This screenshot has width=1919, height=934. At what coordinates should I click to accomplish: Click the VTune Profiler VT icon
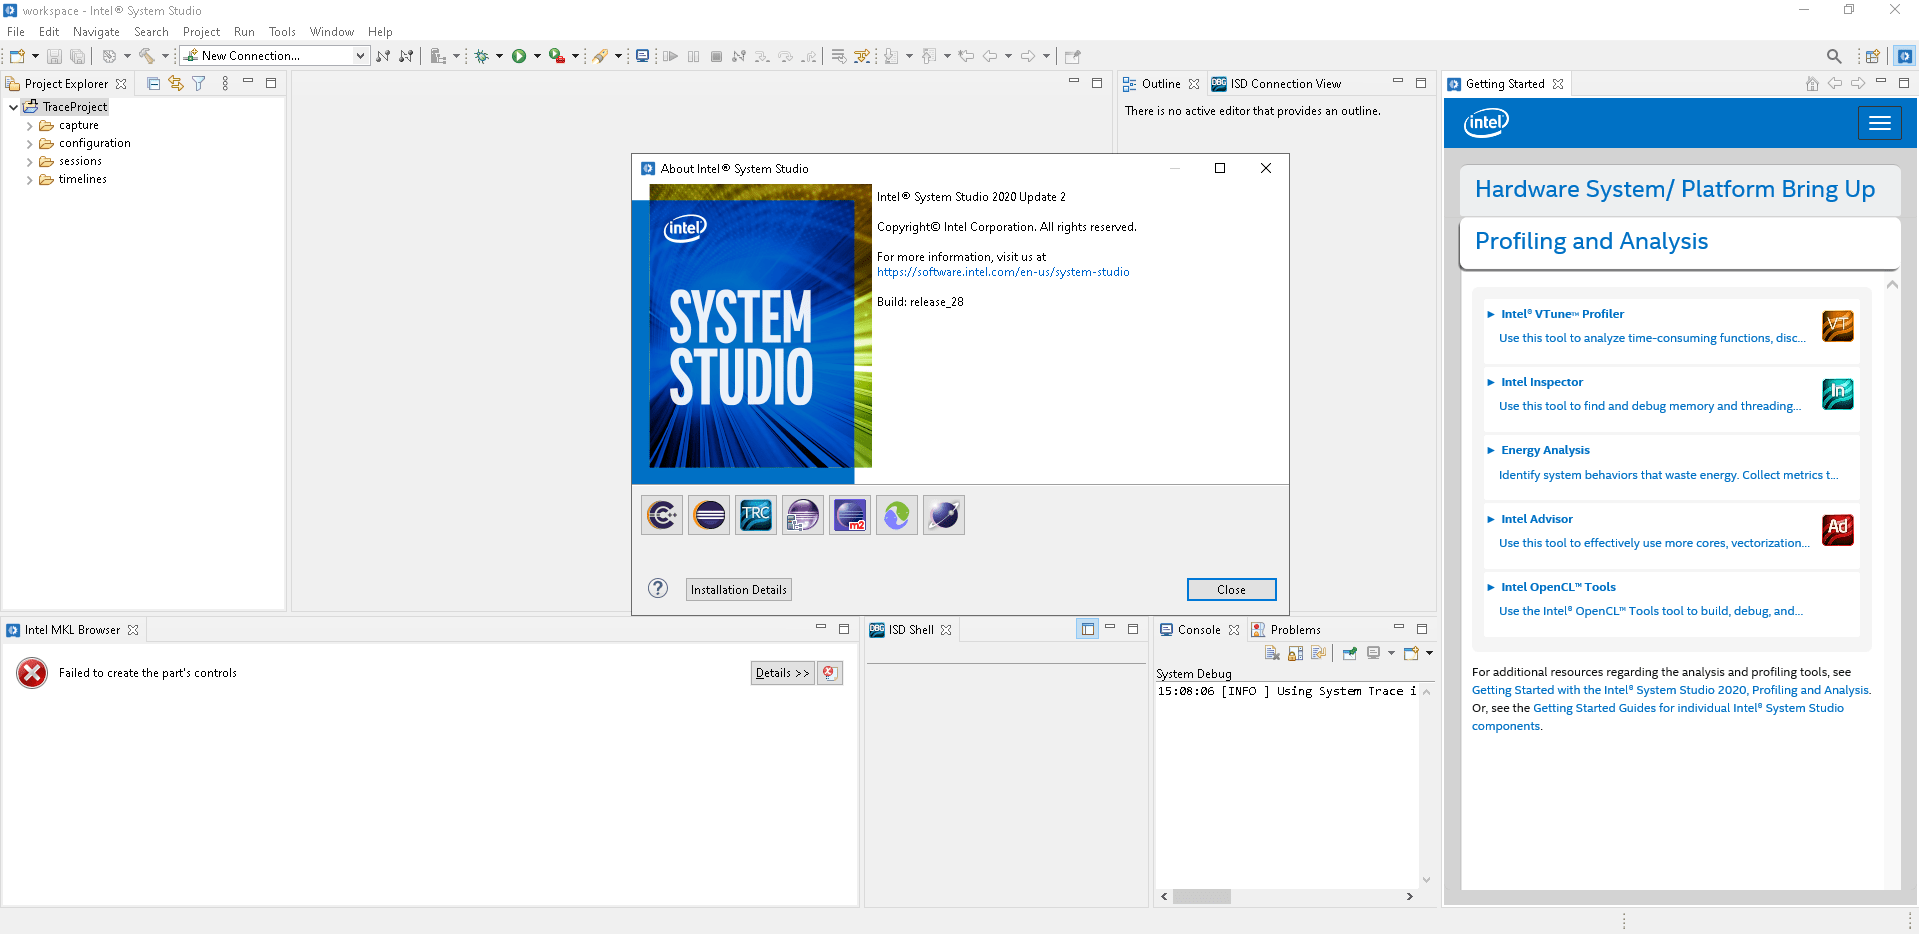click(x=1838, y=326)
